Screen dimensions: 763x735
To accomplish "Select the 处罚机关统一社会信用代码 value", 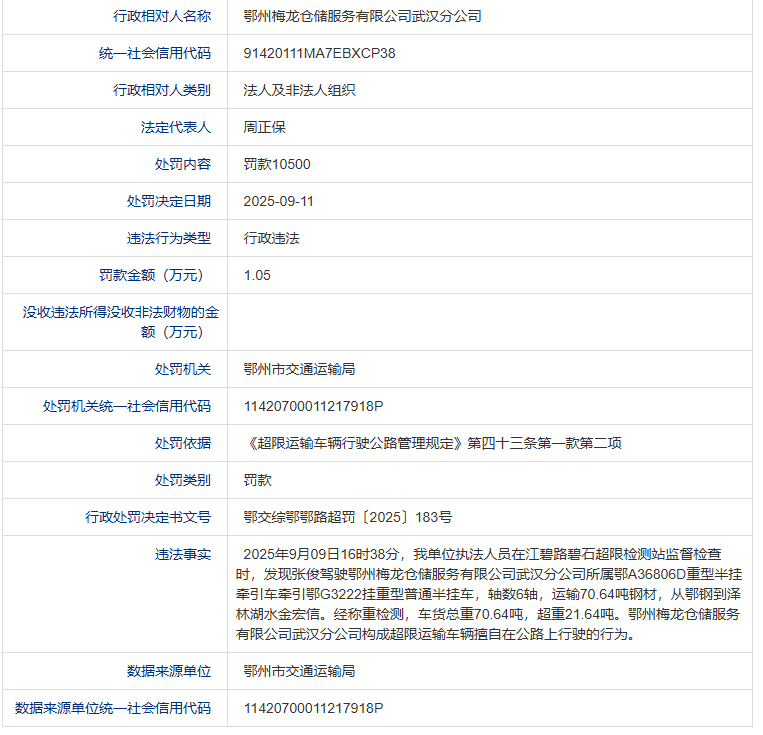I will pos(313,406).
